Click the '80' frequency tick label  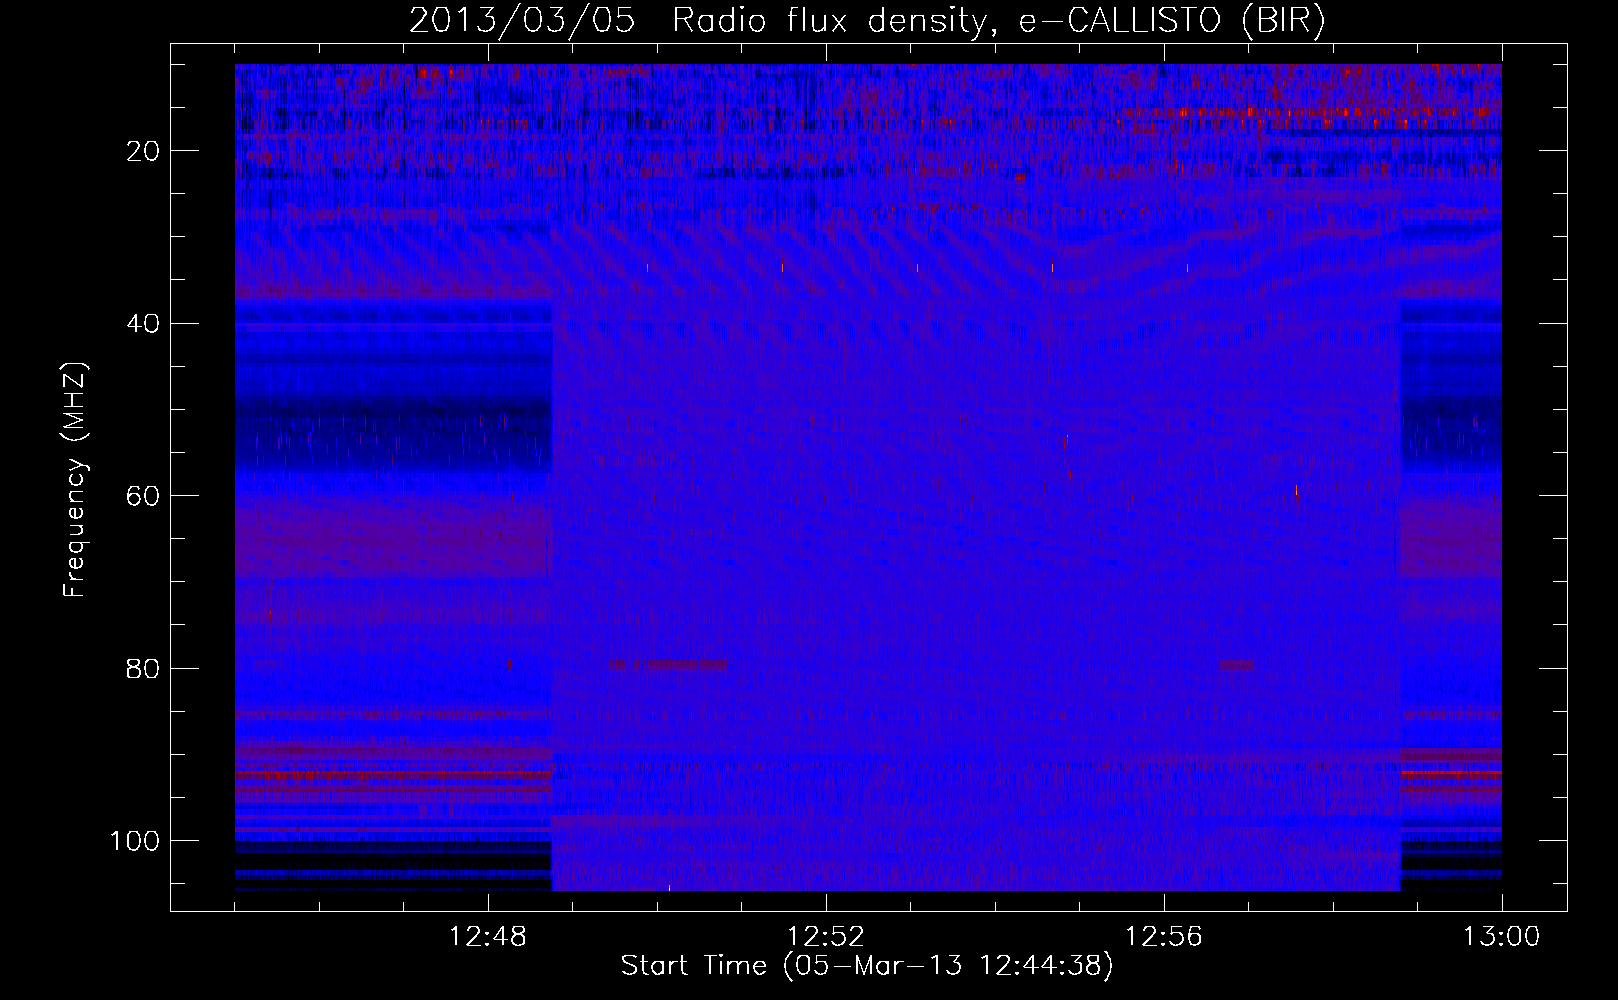143,668
